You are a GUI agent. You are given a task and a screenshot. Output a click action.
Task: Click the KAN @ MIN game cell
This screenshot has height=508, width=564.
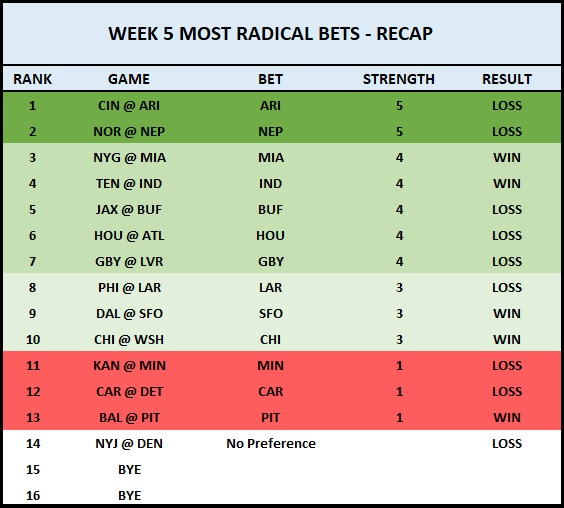tap(129, 366)
